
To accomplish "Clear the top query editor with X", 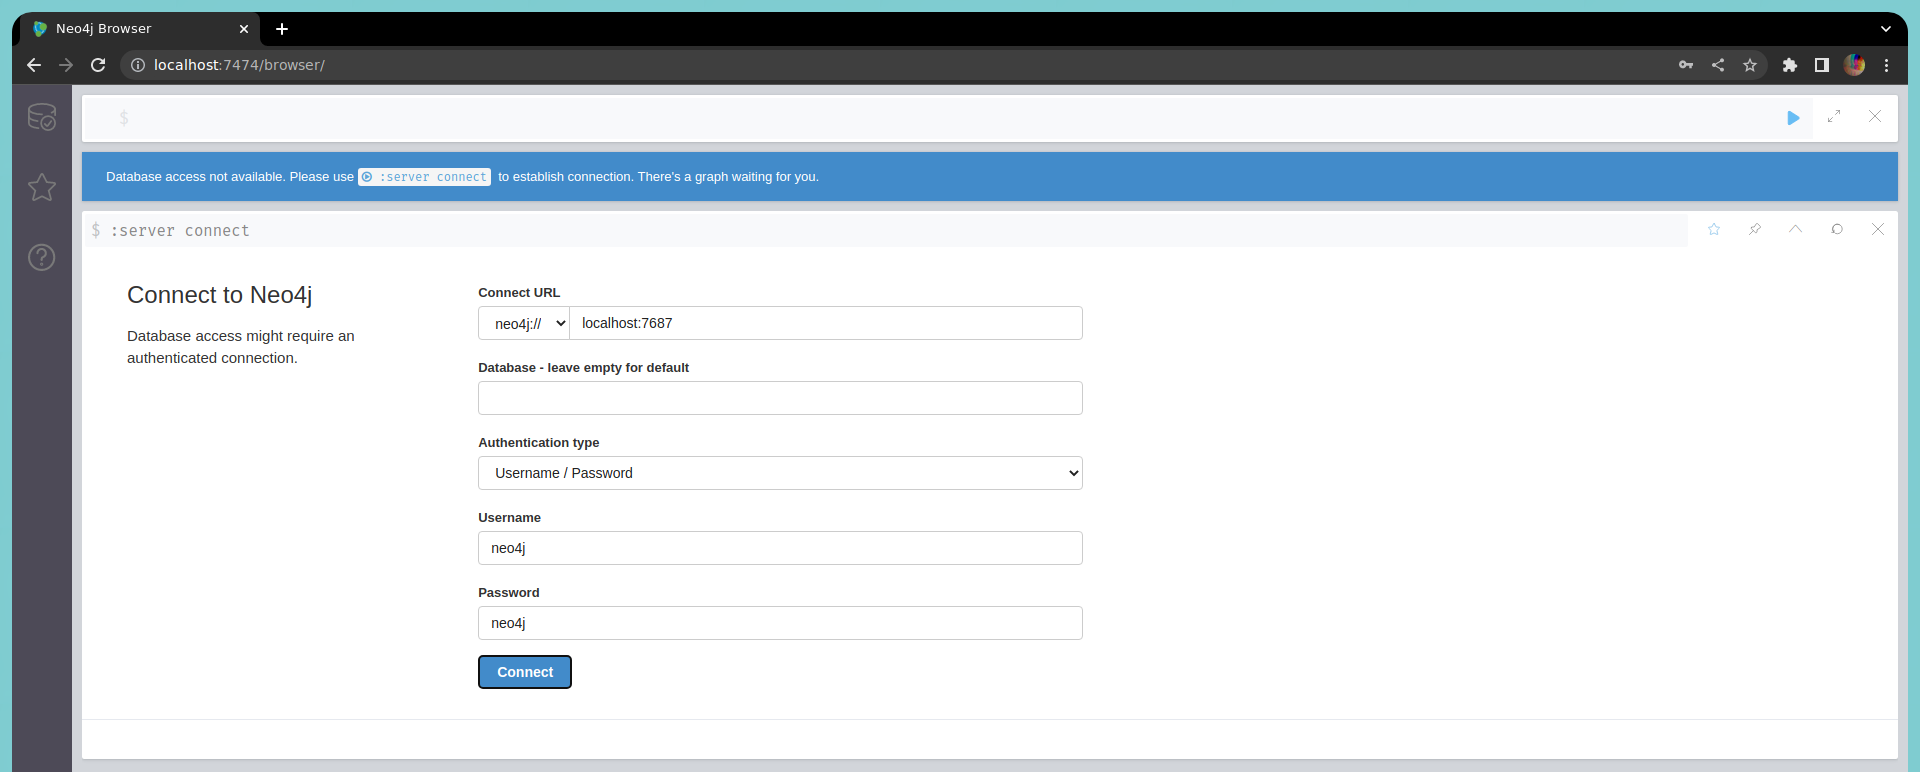I will pos(1875,117).
